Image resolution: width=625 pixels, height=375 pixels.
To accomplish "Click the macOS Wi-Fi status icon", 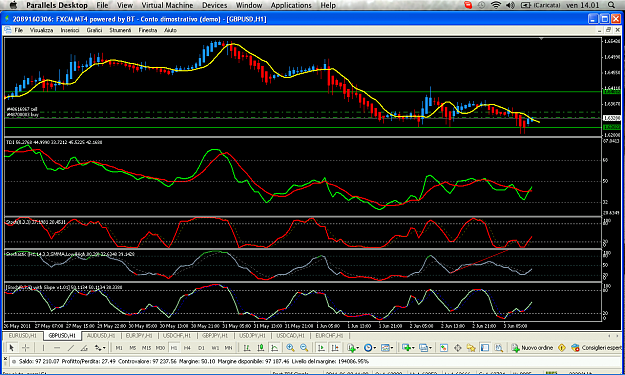I will (496, 5).
